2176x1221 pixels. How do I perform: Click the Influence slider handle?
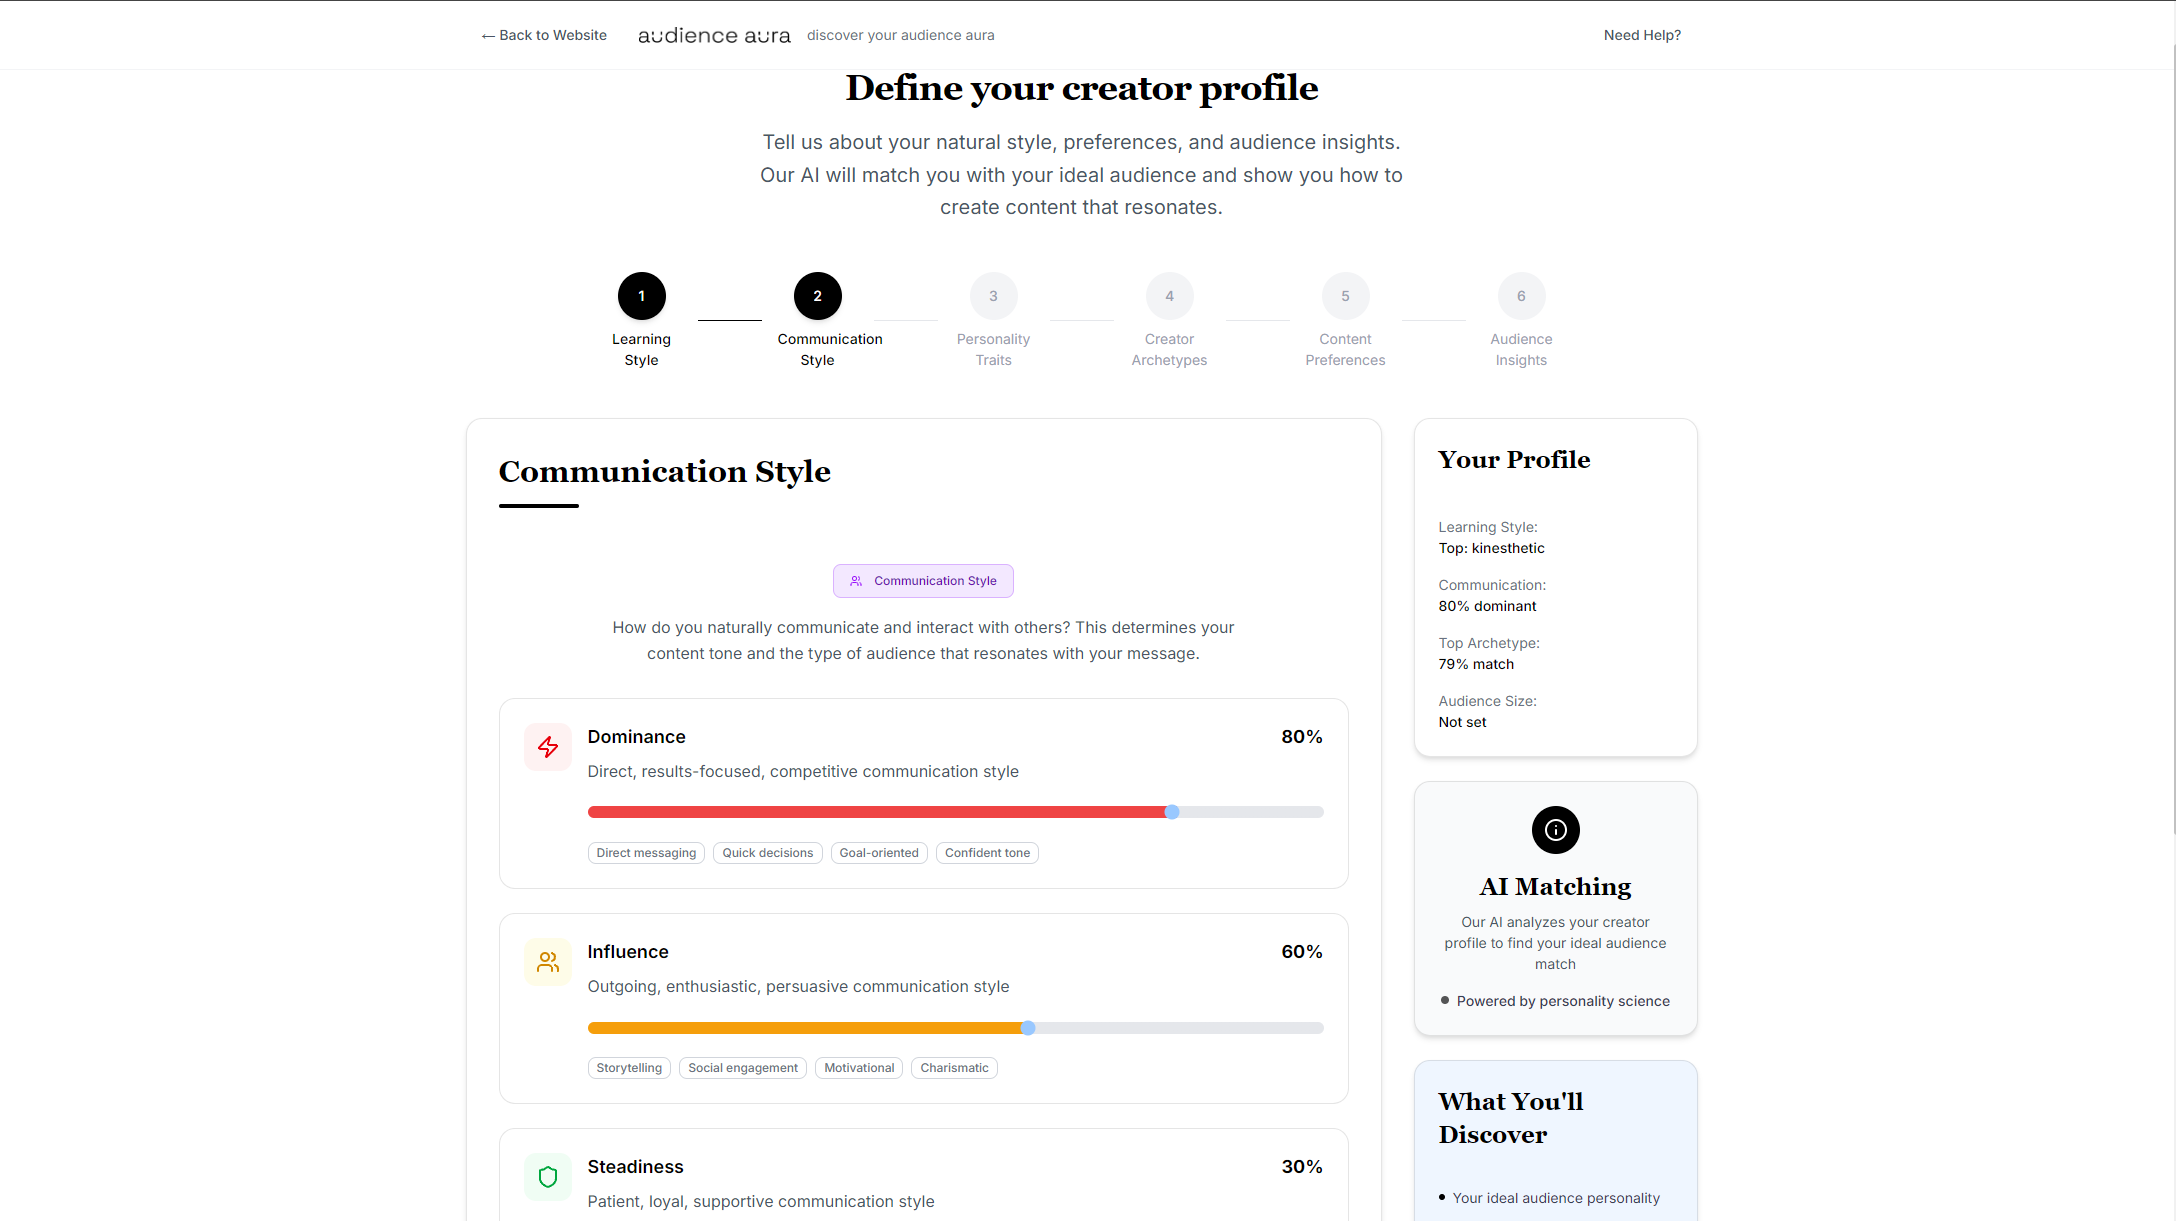click(1028, 1028)
